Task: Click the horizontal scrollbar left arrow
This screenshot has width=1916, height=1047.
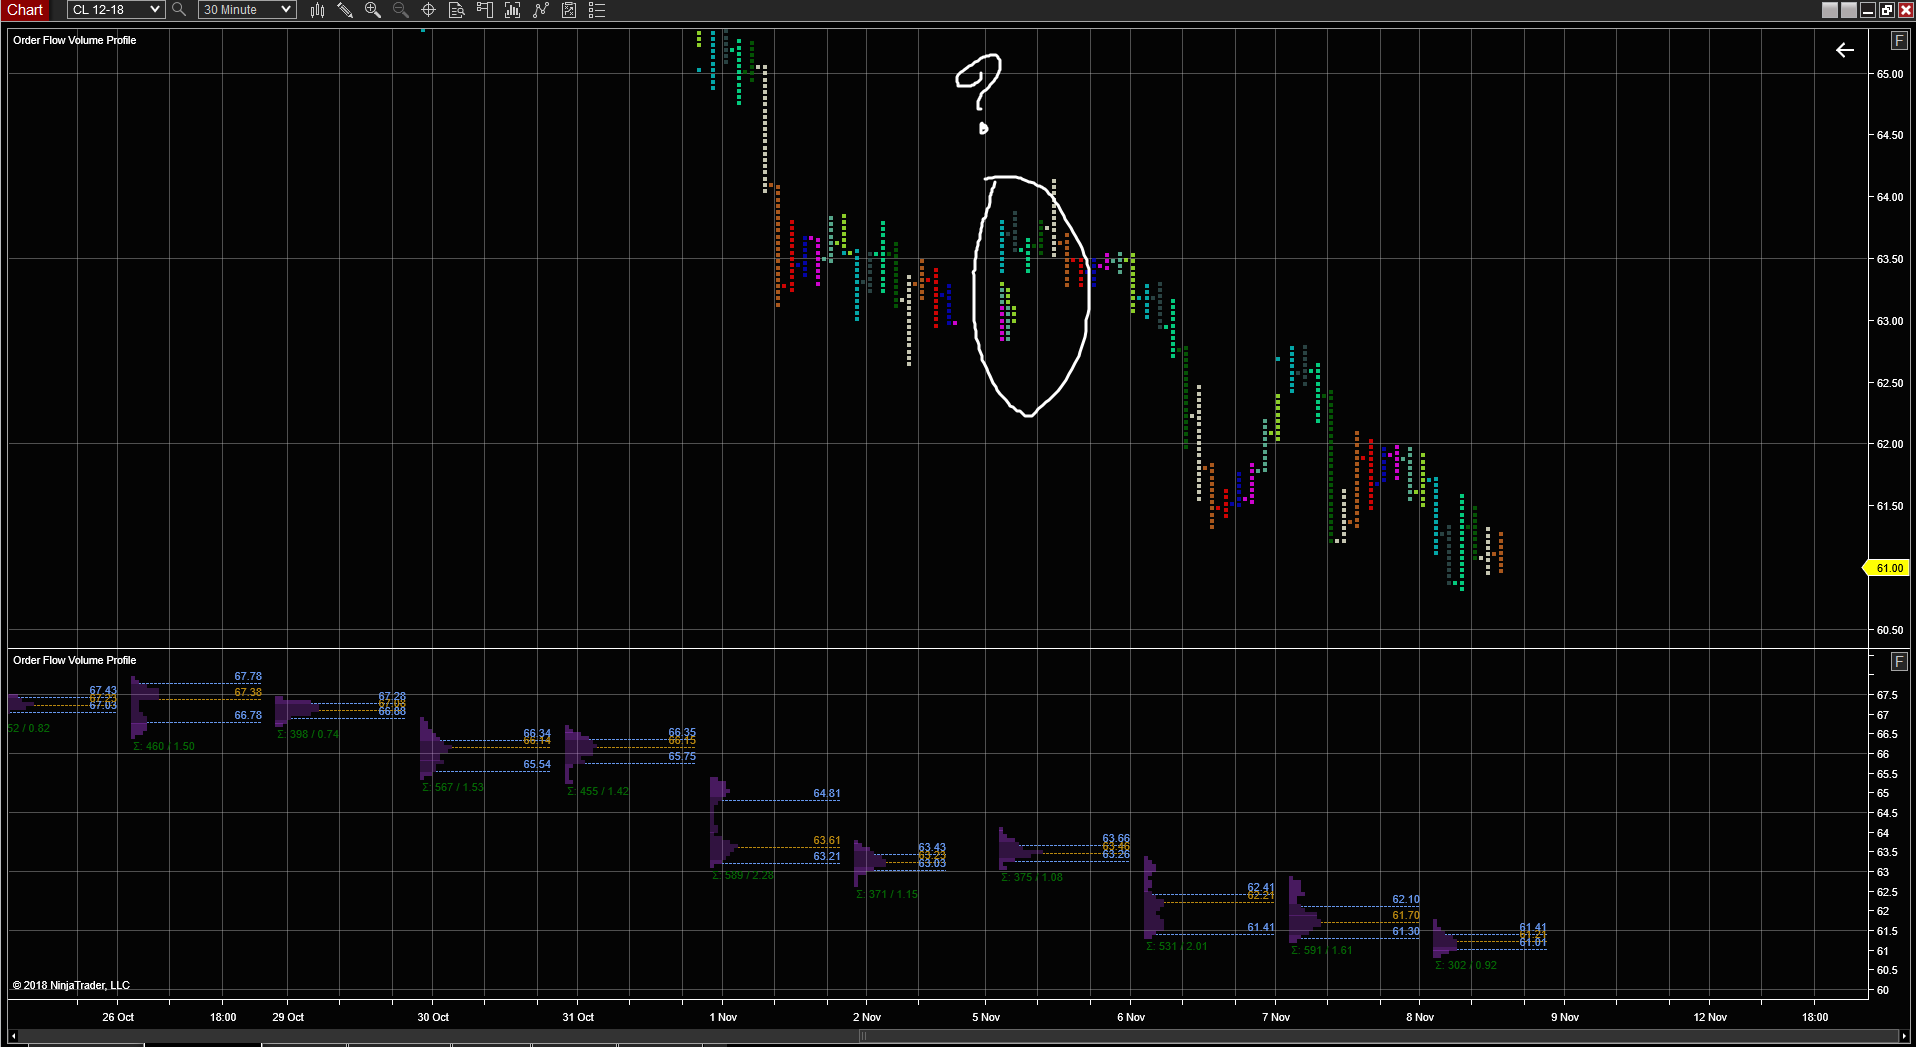Action: (x=14, y=1036)
